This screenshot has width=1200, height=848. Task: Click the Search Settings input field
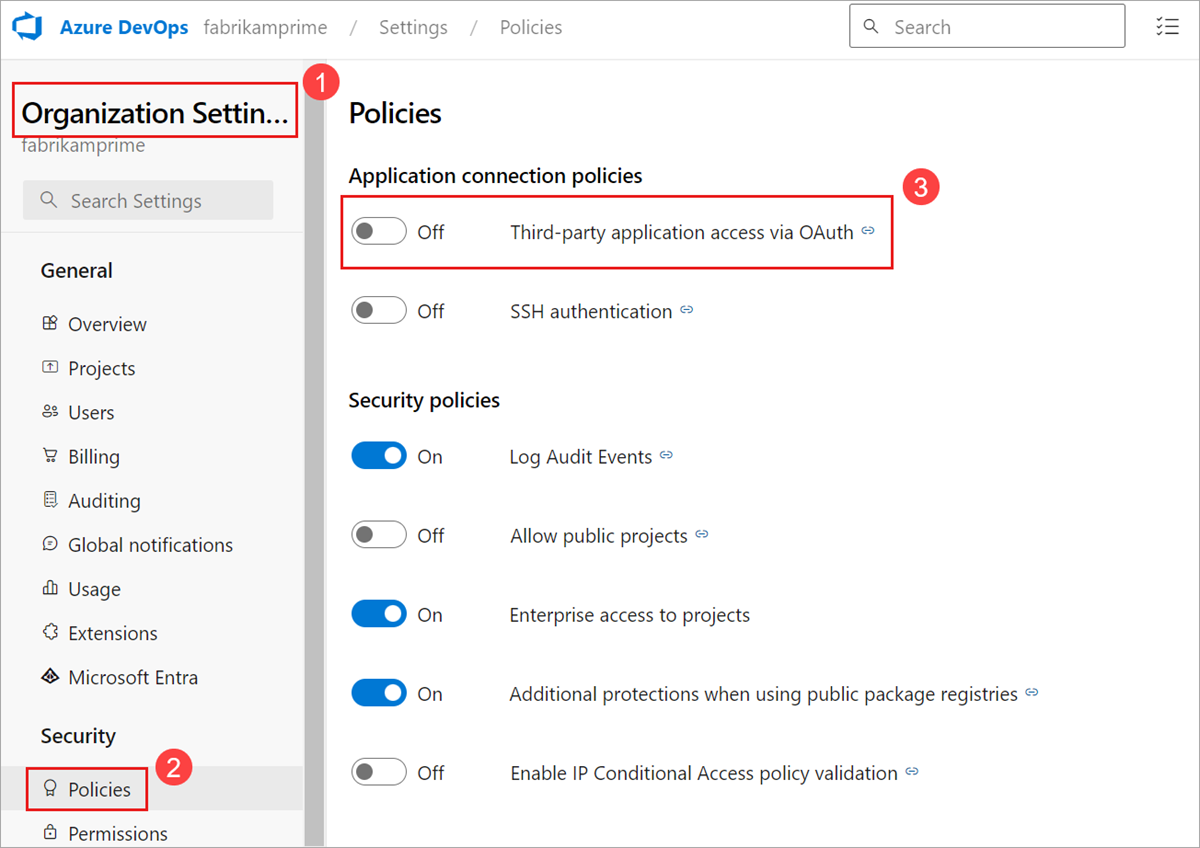point(148,200)
